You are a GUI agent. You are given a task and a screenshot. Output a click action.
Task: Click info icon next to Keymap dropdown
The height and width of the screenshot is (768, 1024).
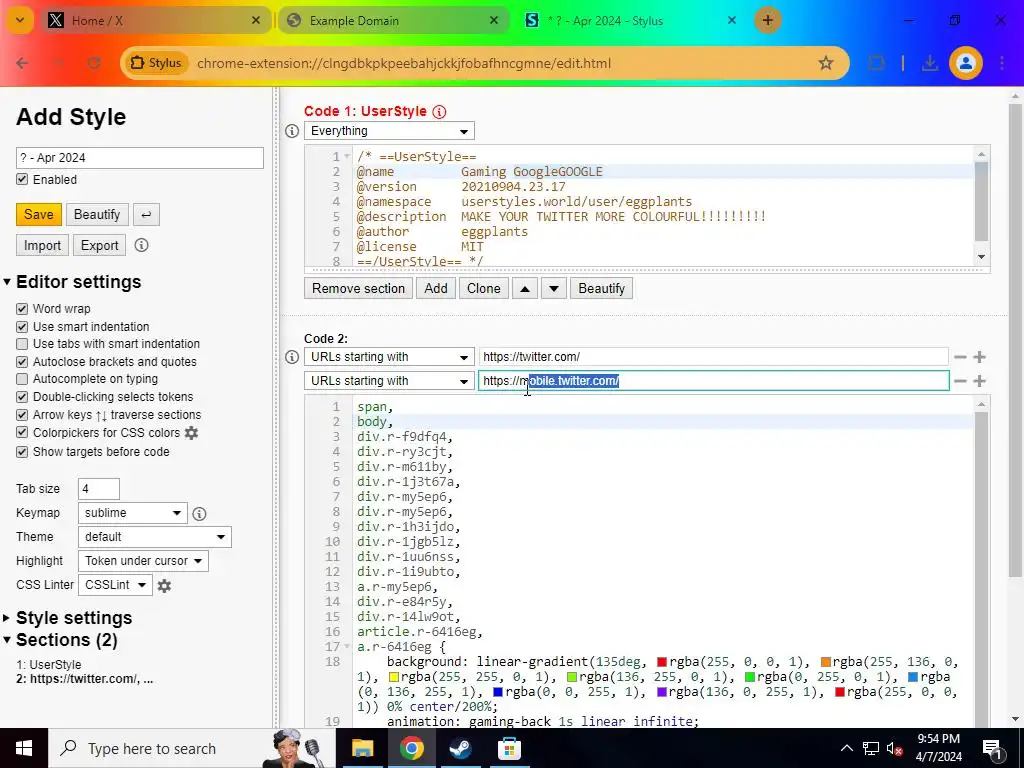click(199, 514)
